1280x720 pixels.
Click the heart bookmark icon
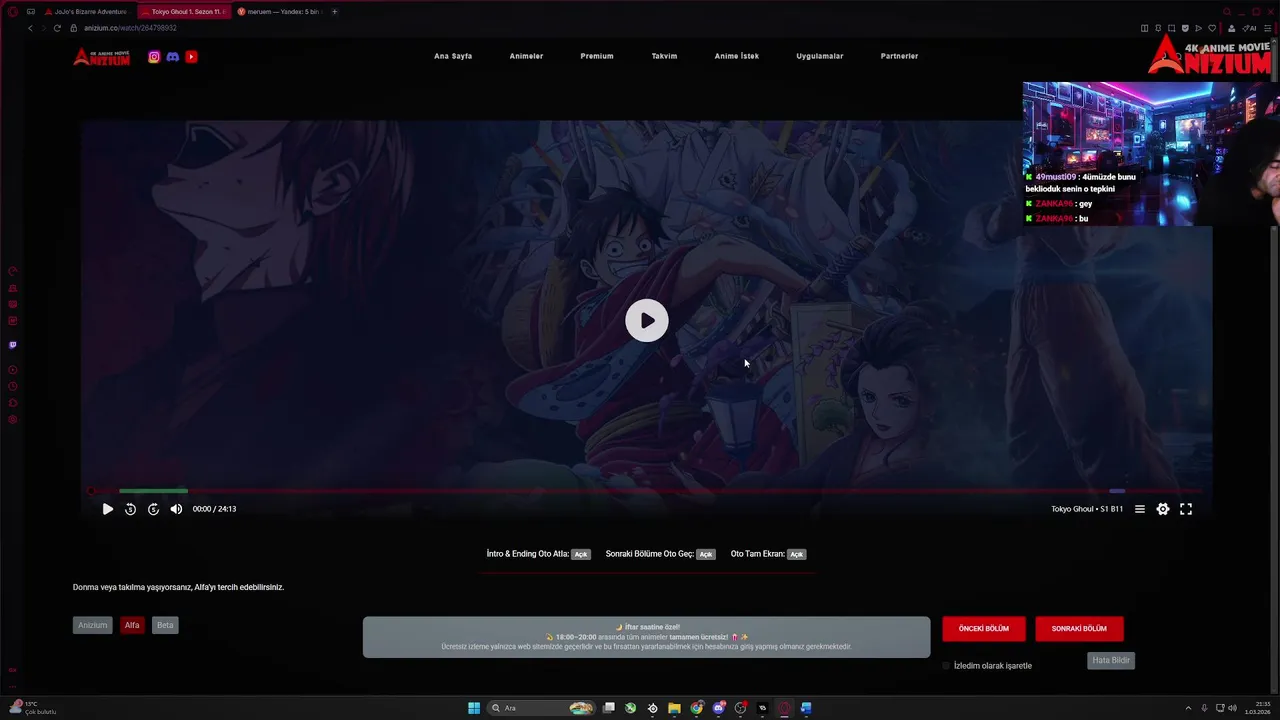(1212, 28)
